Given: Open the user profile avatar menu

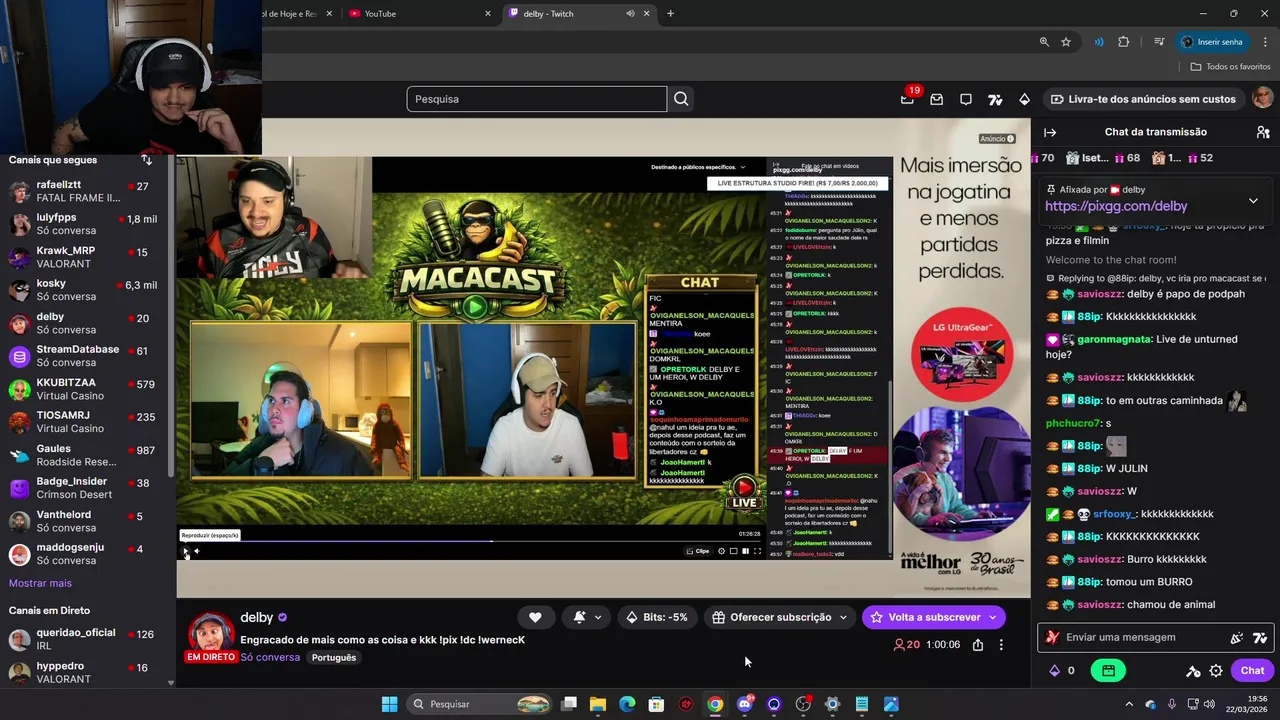Looking at the screenshot, I should point(1263,98).
